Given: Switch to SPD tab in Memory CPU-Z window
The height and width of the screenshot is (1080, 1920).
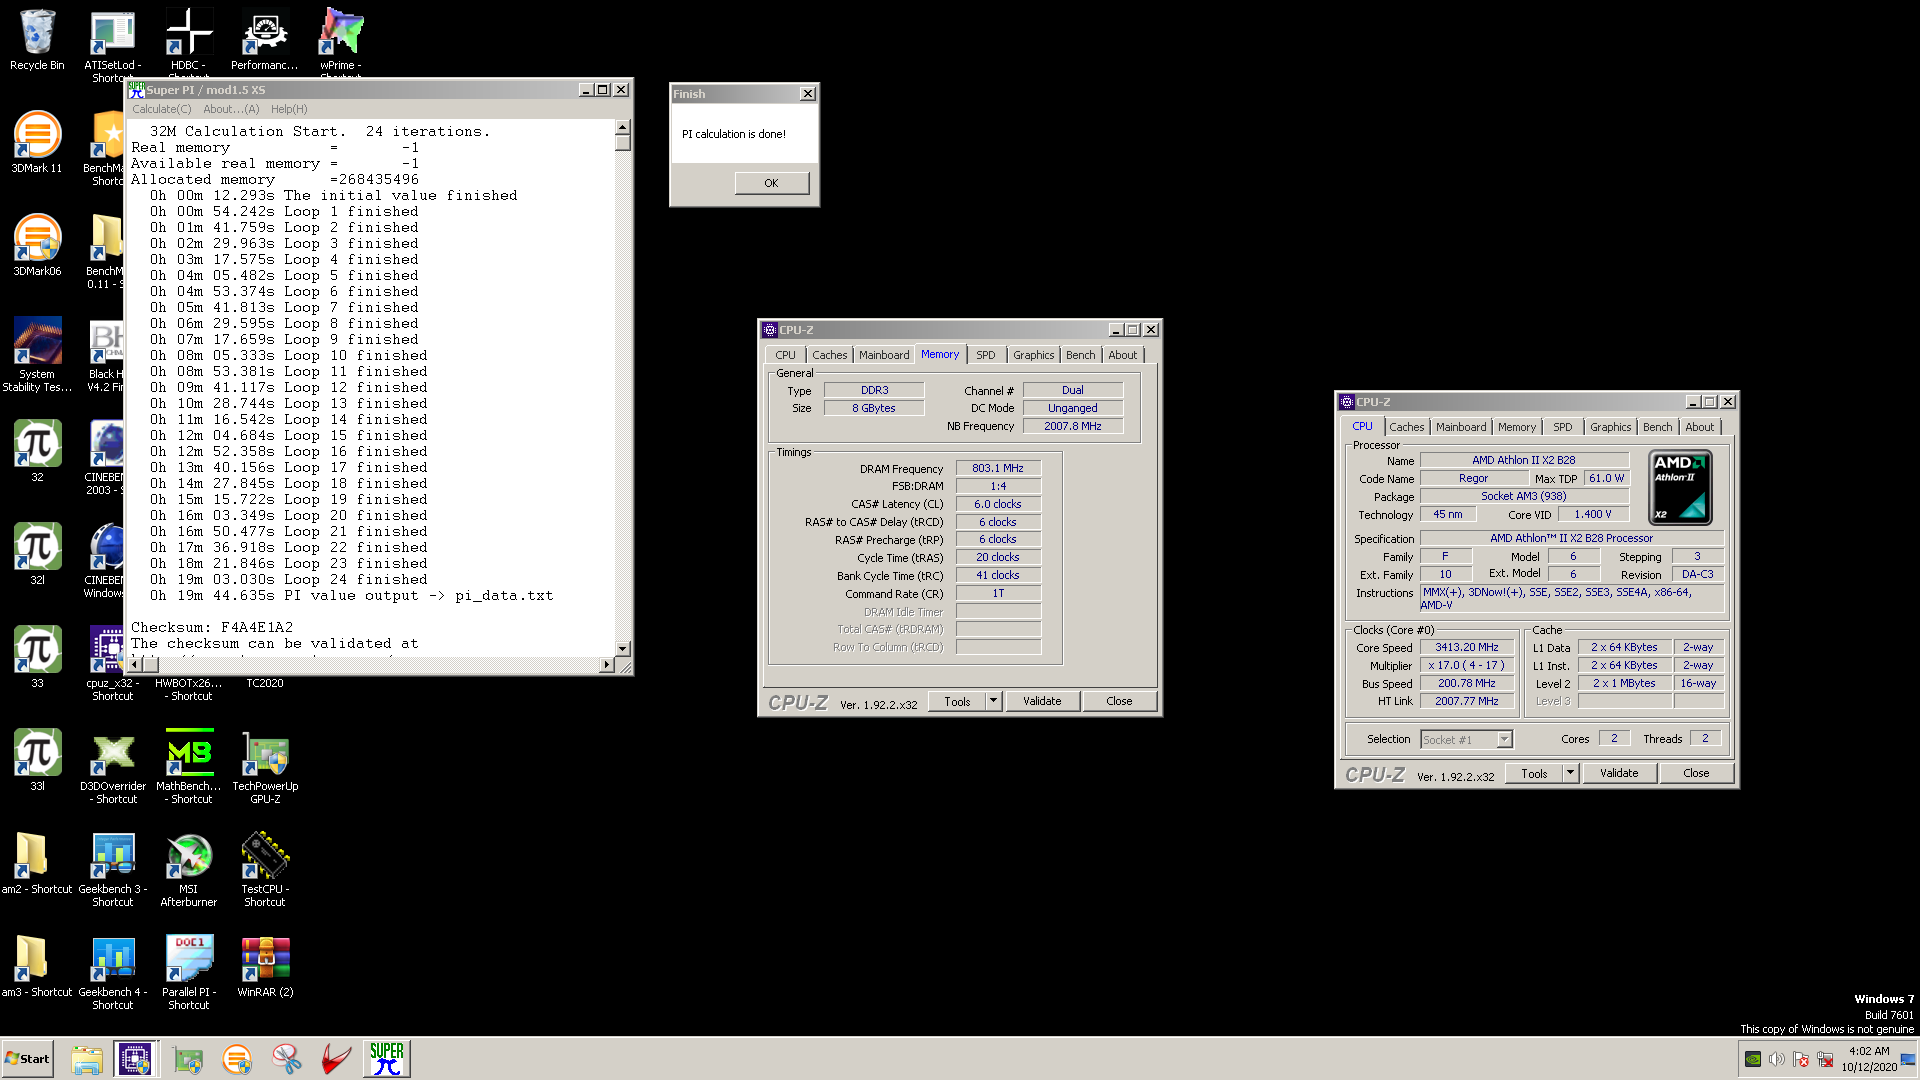Looking at the screenshot, I should tap(986, 355).
